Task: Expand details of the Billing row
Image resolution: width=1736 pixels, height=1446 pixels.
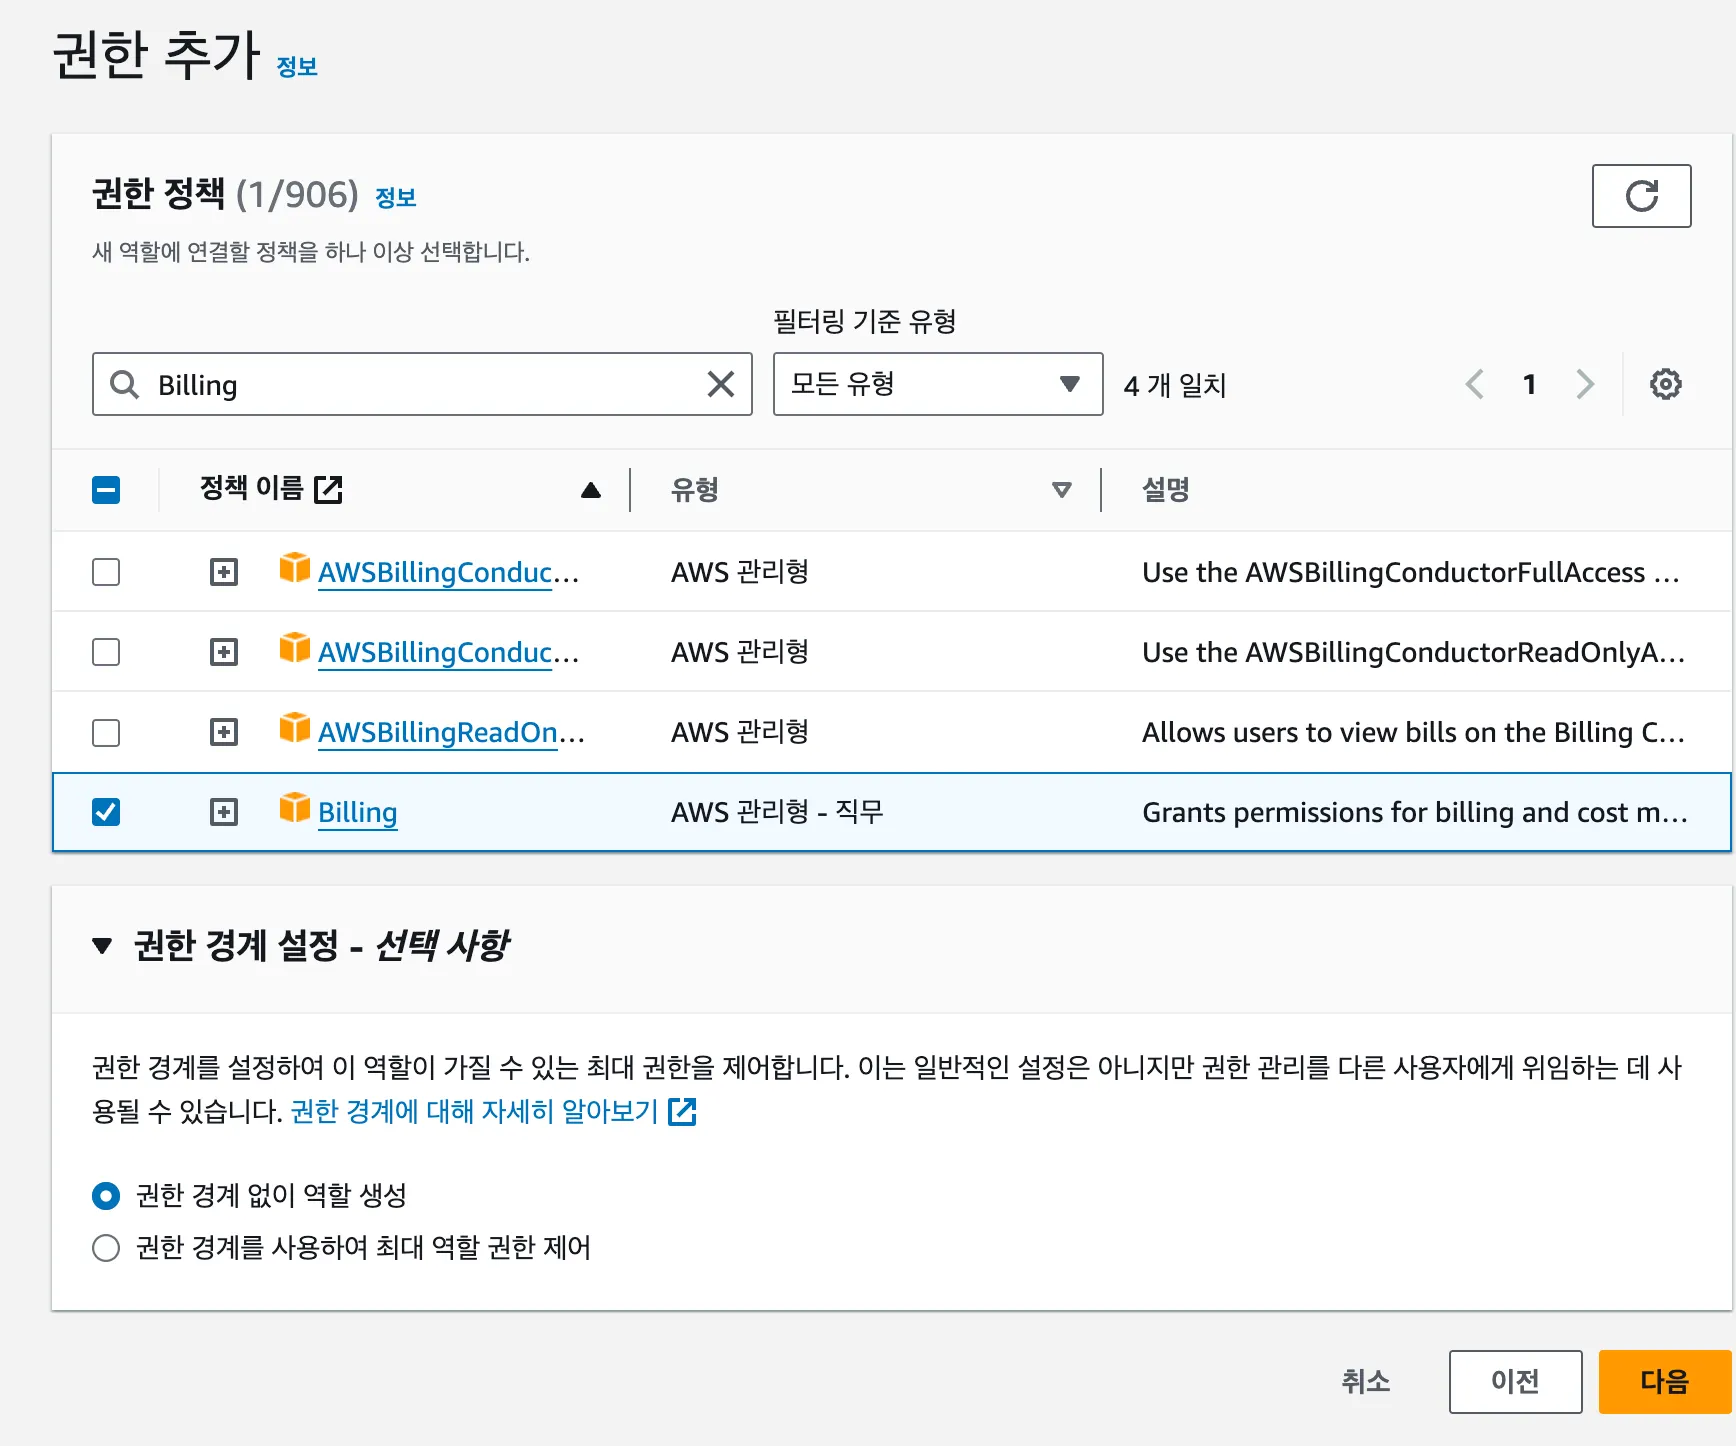Action: tap(224, 812)
